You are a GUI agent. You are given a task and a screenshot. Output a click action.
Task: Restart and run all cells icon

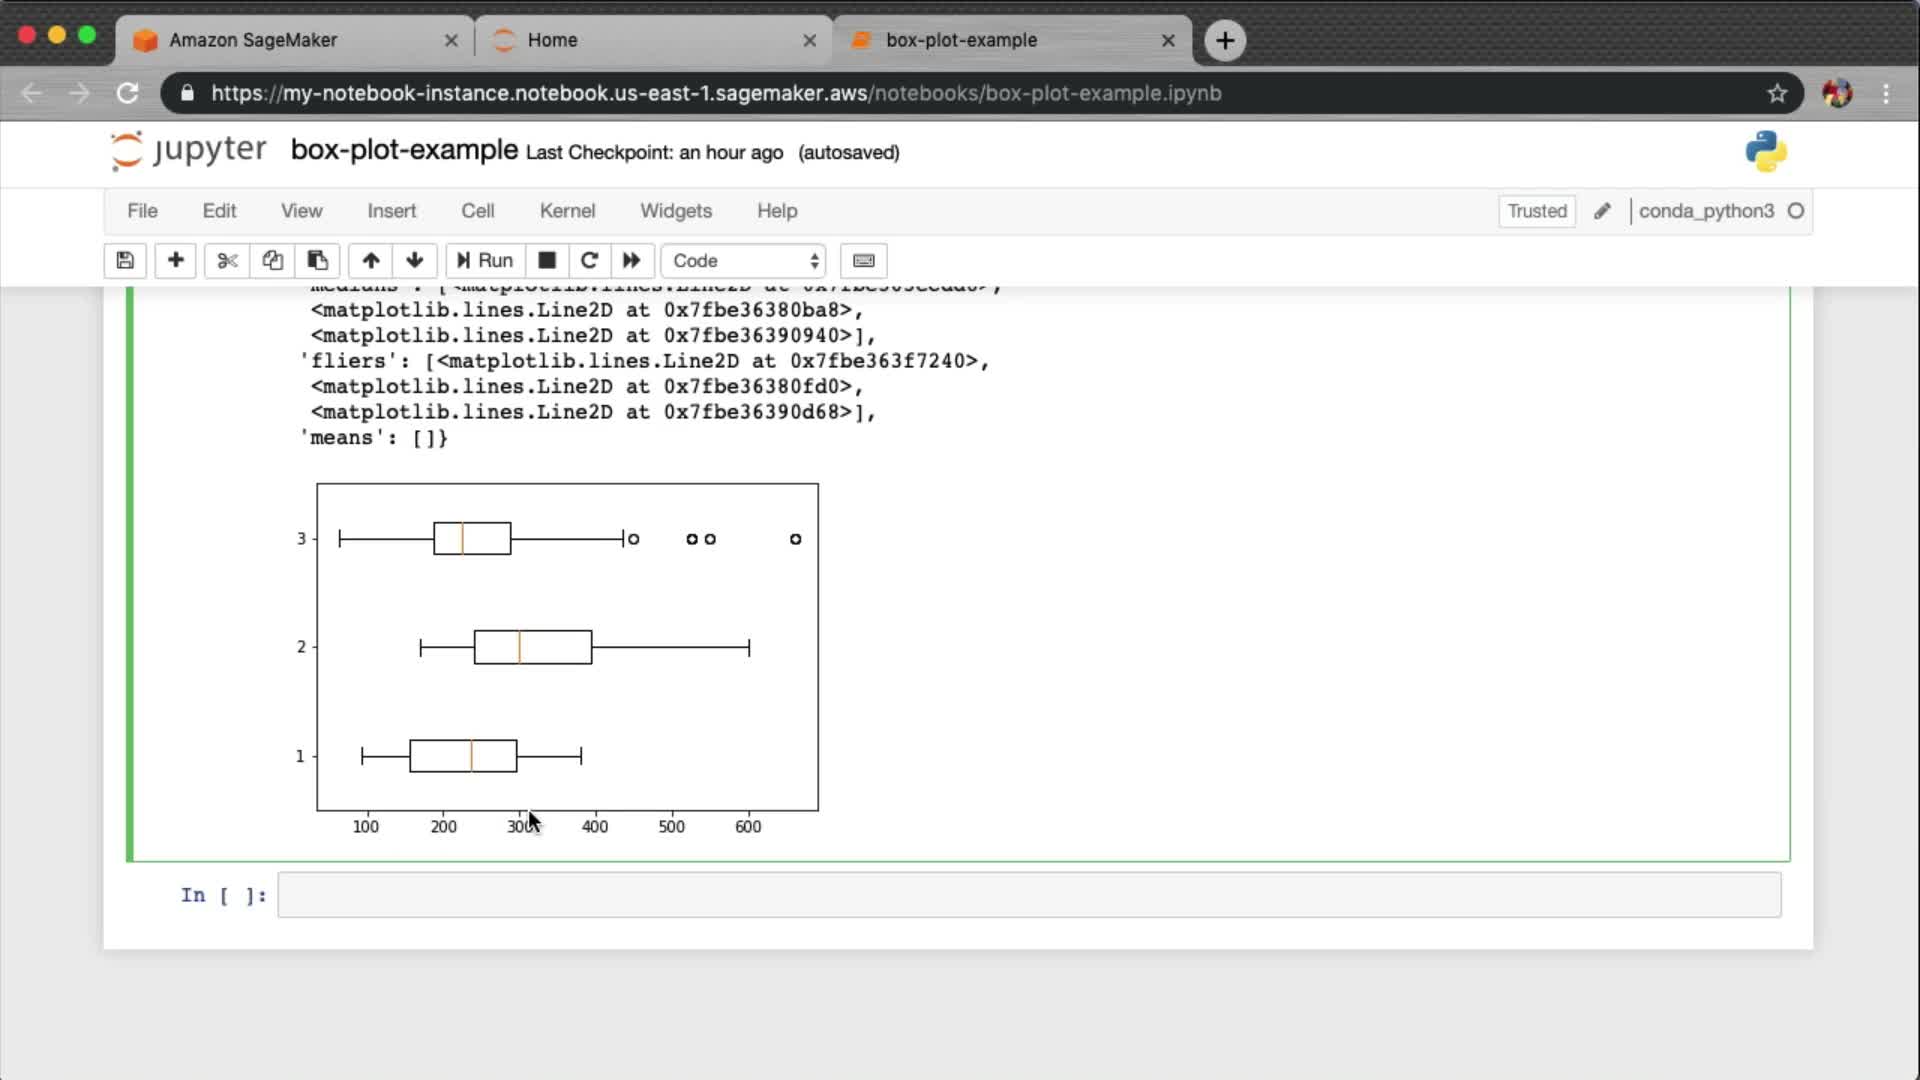pyautogui.click(x=631, y=260)
